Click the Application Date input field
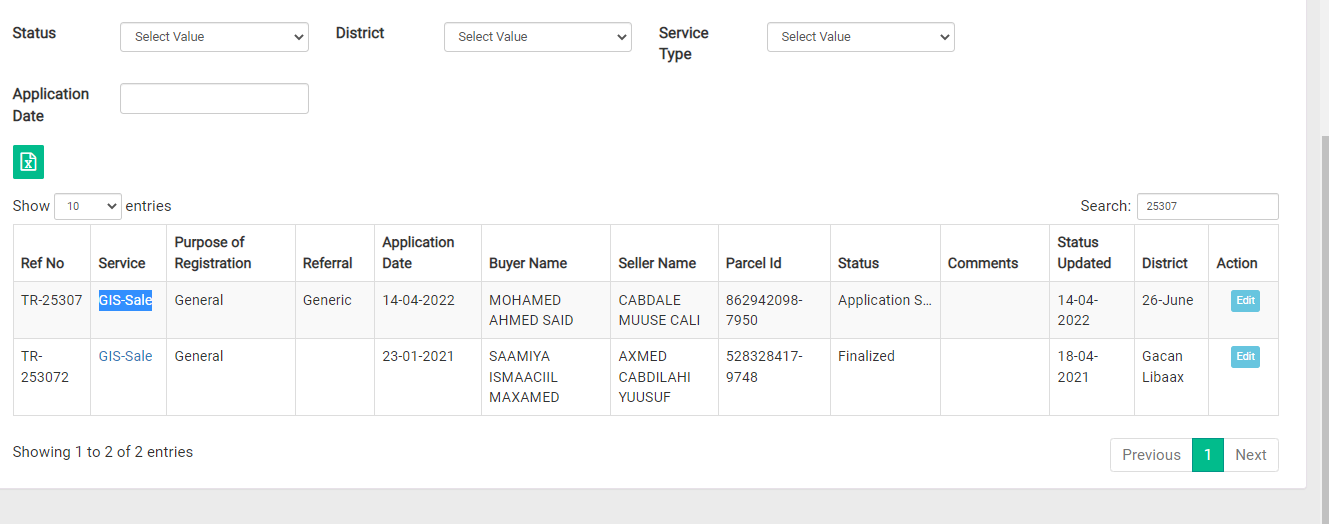Screen dimensions: 1329x524 click(x=214, y=98)
